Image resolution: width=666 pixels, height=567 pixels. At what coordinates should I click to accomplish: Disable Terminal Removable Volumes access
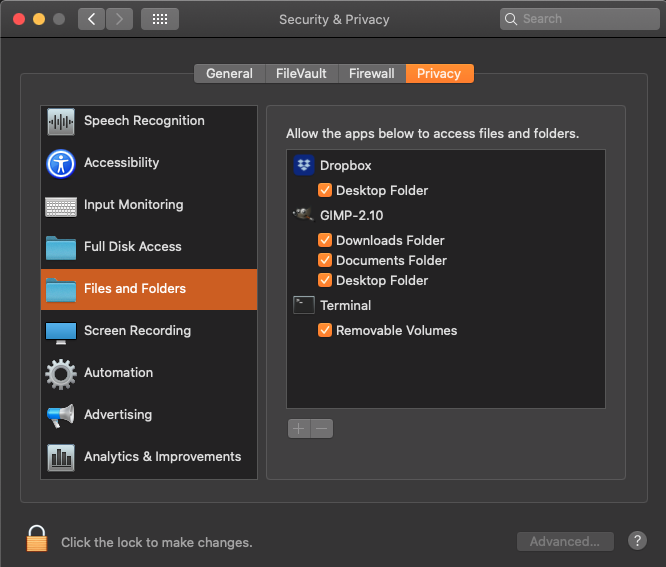[325, 330]
